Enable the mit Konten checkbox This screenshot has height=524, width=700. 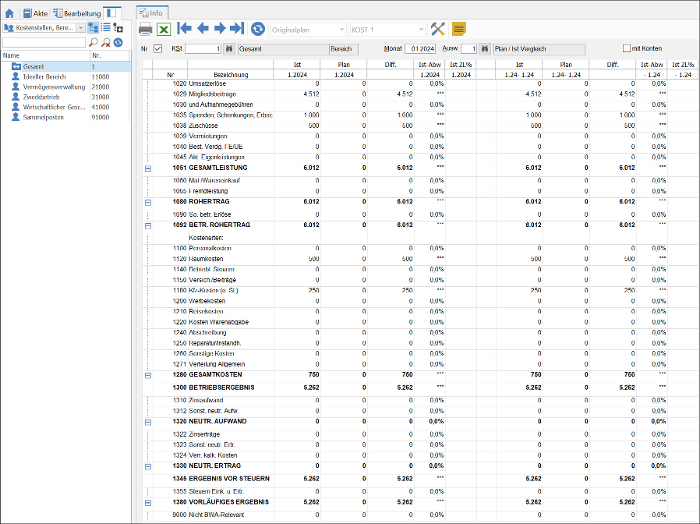point(627,48)
